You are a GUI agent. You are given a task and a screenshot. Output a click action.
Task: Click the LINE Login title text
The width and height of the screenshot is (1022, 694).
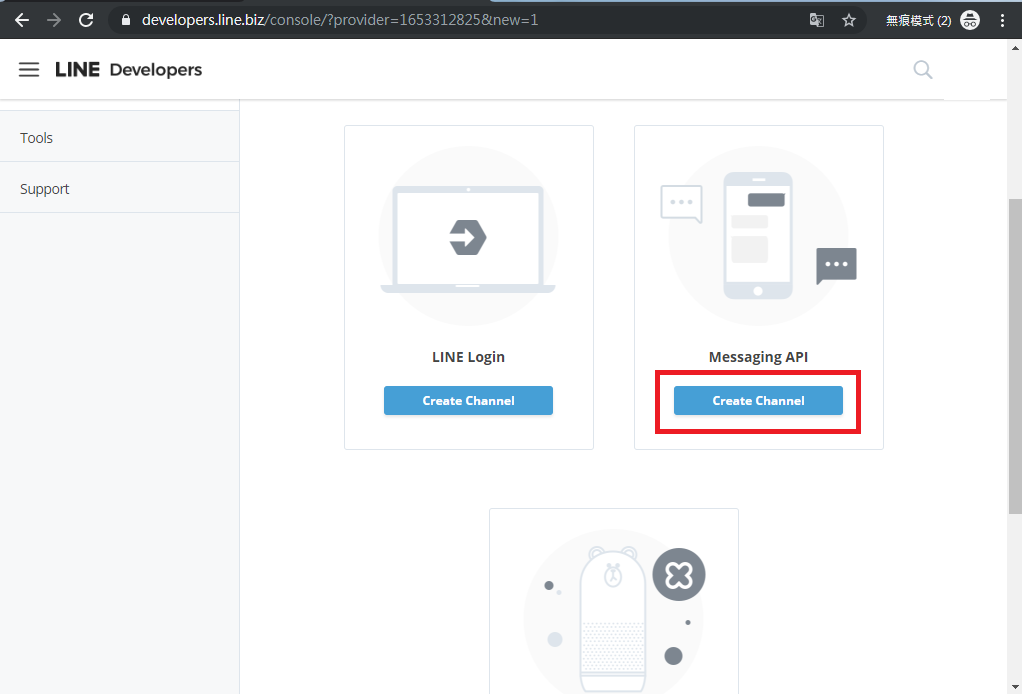click(x=468, y=357)
